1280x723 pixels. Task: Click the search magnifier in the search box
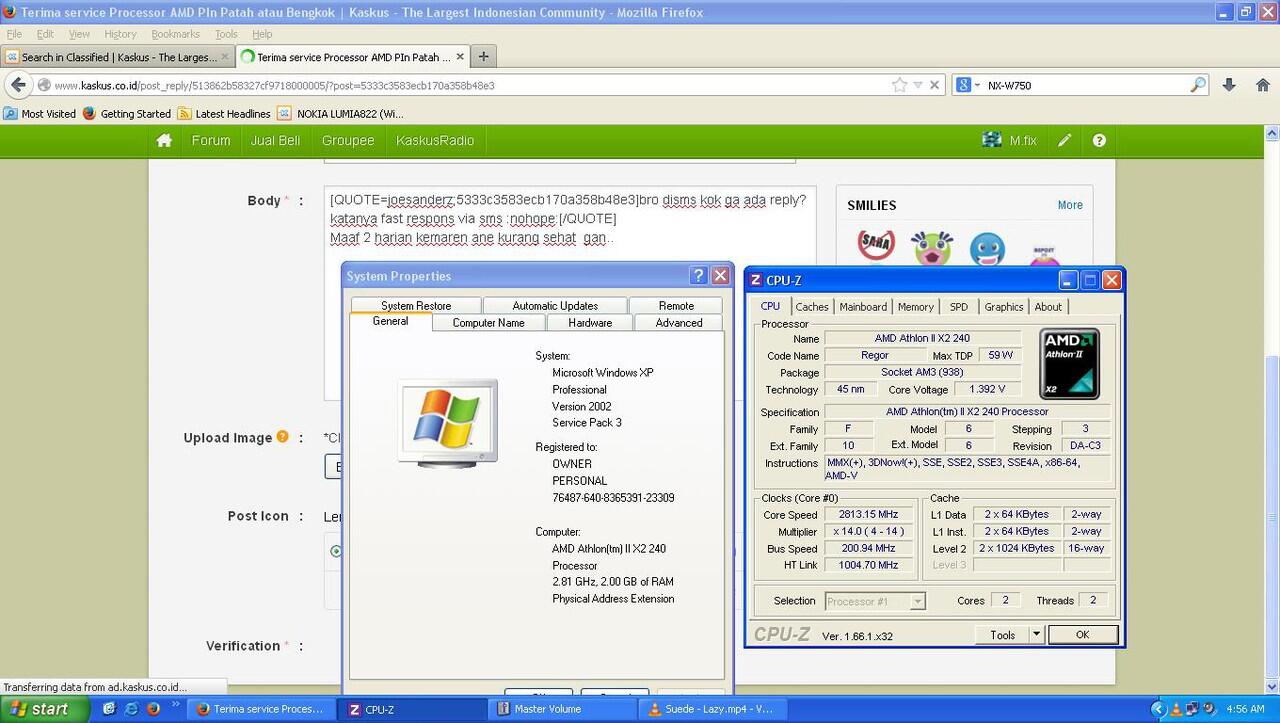point(1198,85)
